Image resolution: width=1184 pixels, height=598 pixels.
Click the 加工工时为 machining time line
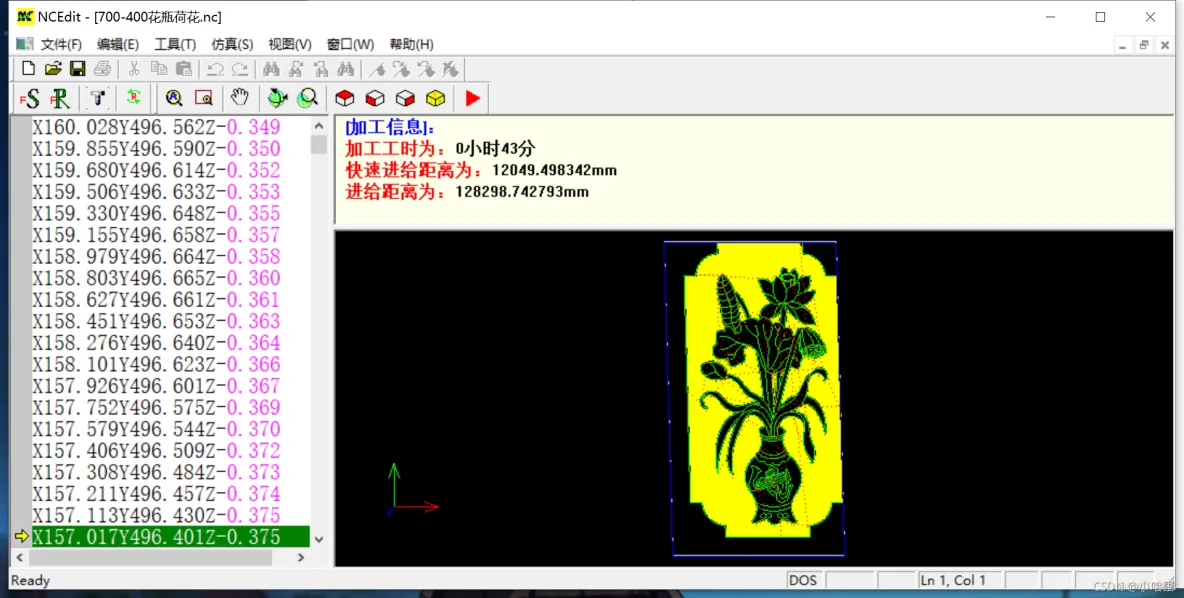[x=440, y=148]
